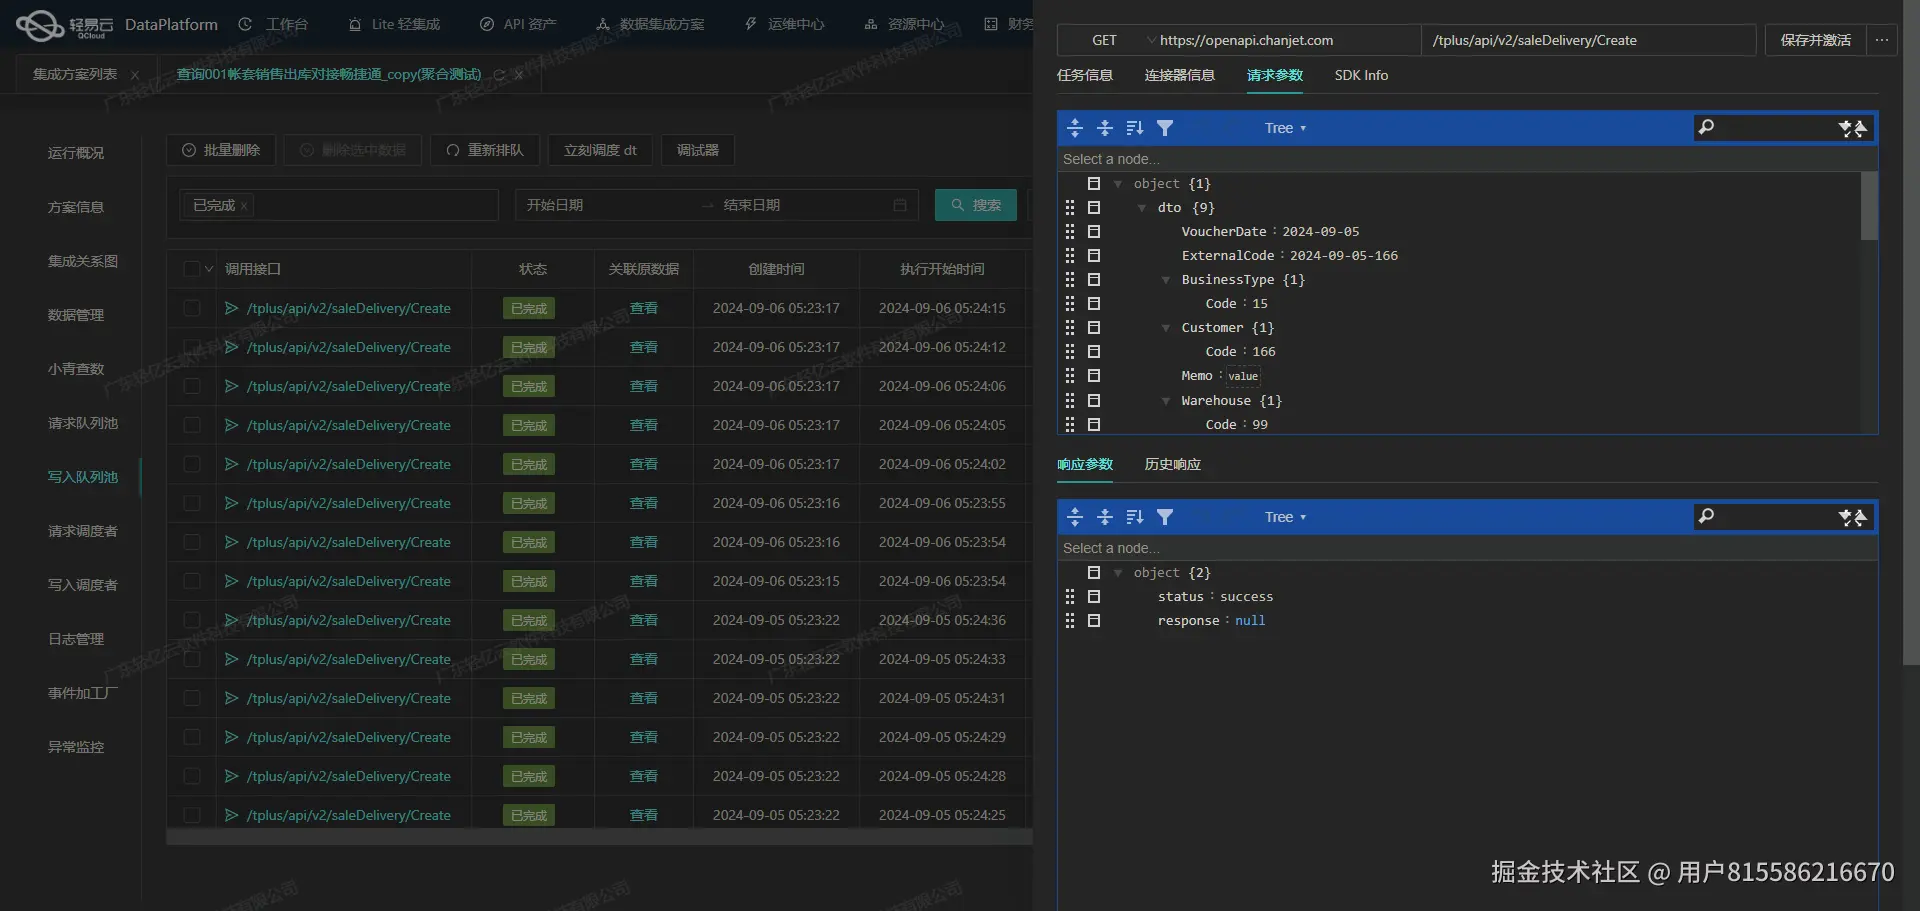Click the 重新排队 button
This screenshot has height=911, width=1920.
pyautogui.click(x=485, y=150)
